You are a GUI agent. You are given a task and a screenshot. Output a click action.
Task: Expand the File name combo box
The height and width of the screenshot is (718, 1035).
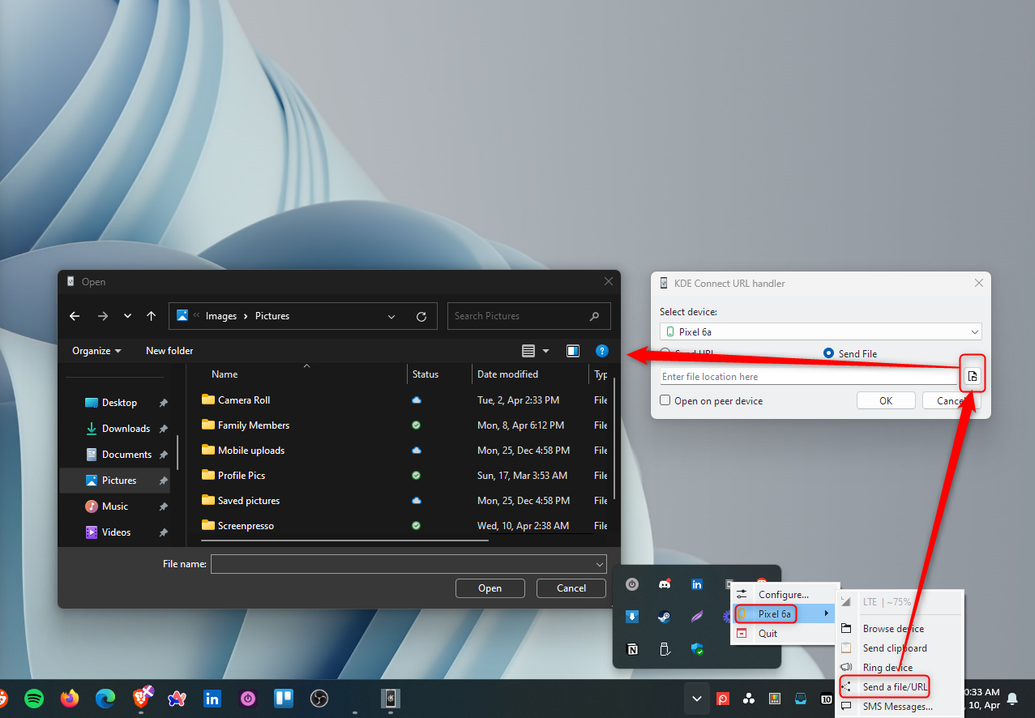(x=599, y=564)
